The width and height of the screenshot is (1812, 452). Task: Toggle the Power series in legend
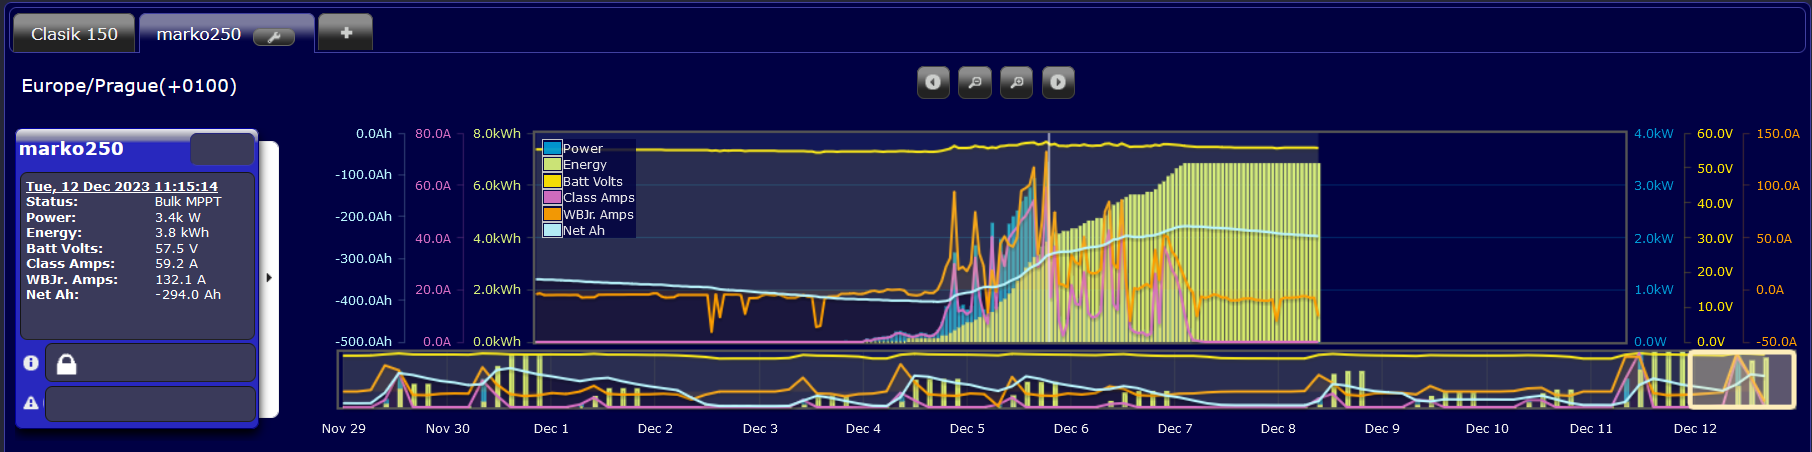tap(573, 148)
